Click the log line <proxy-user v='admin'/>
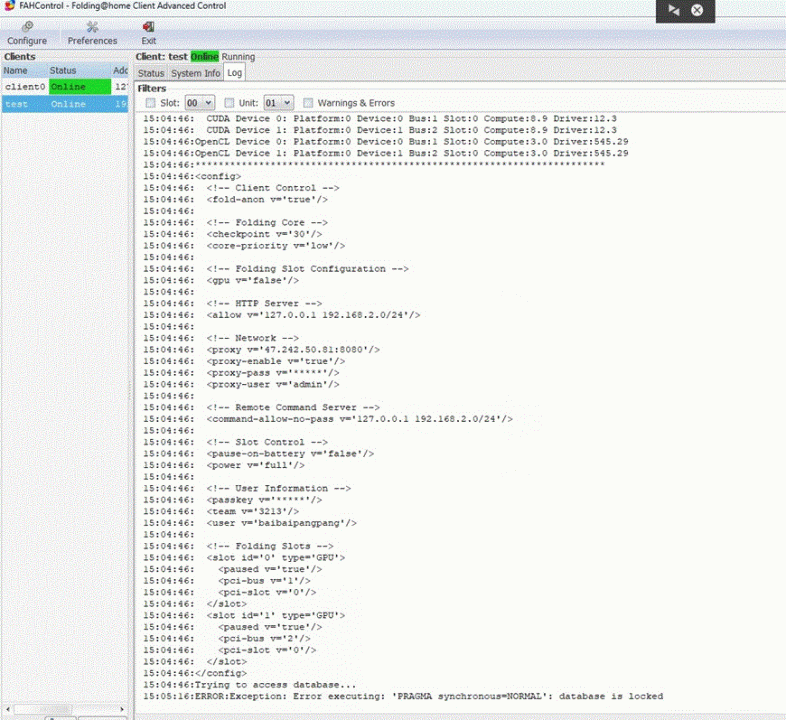 [242, 384]
